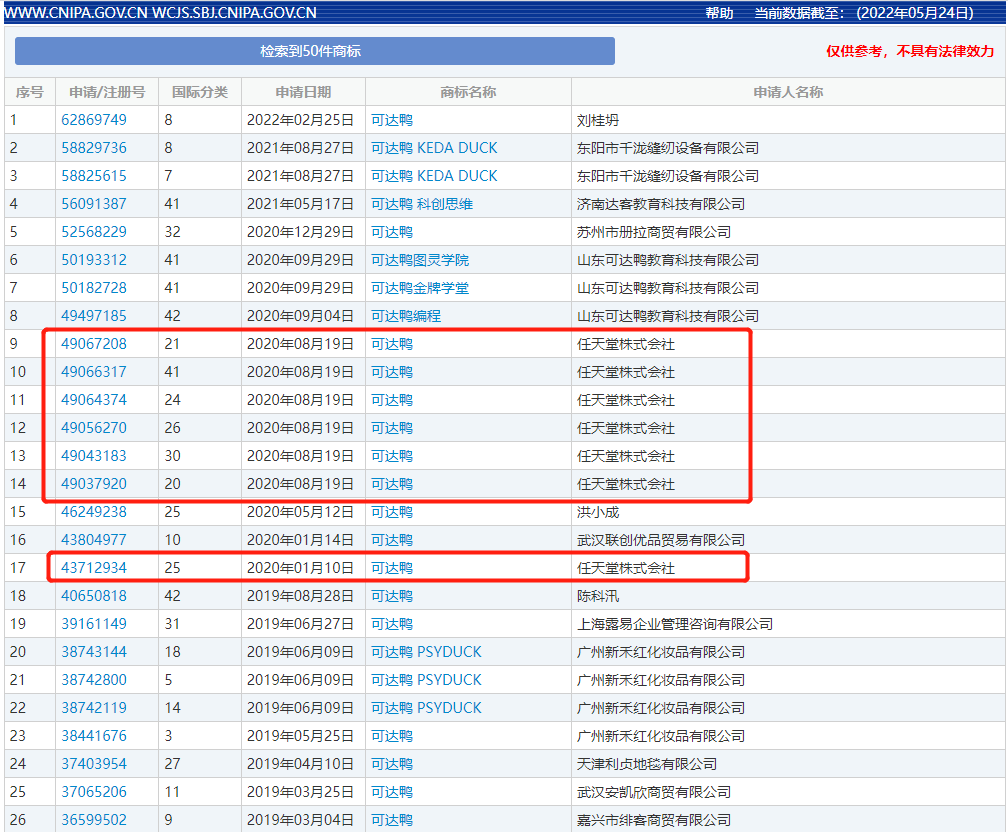Open trademark 可达鸭 KEDA DUCK in row 2

click(x=434, y=148)
